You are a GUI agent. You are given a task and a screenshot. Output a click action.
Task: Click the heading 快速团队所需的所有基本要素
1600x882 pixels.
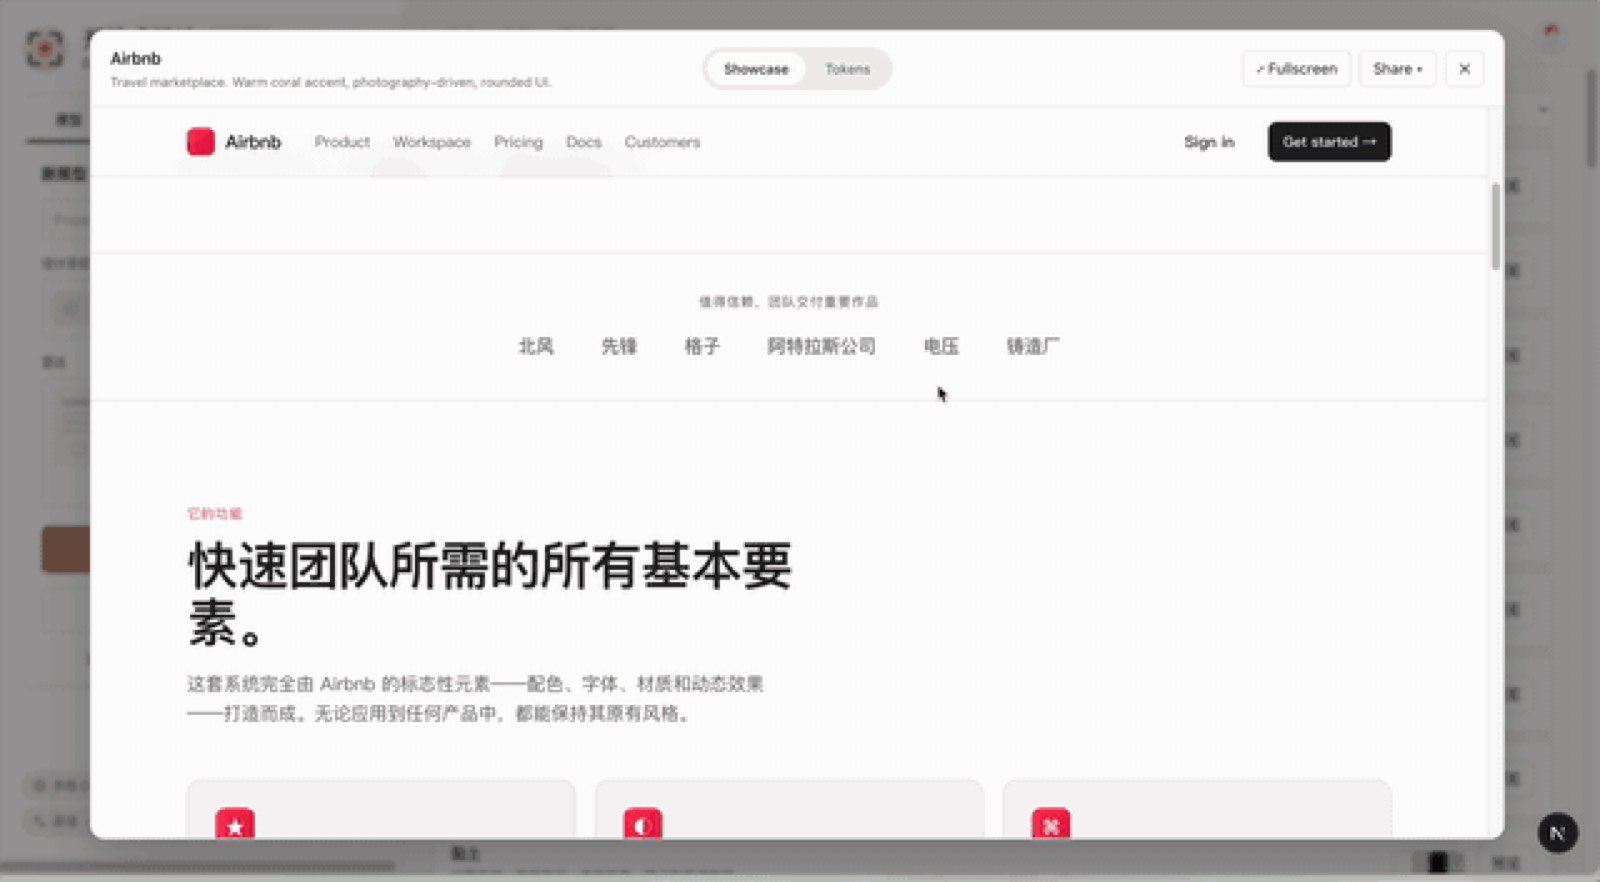pyautogui.click(x=490, y=595)
